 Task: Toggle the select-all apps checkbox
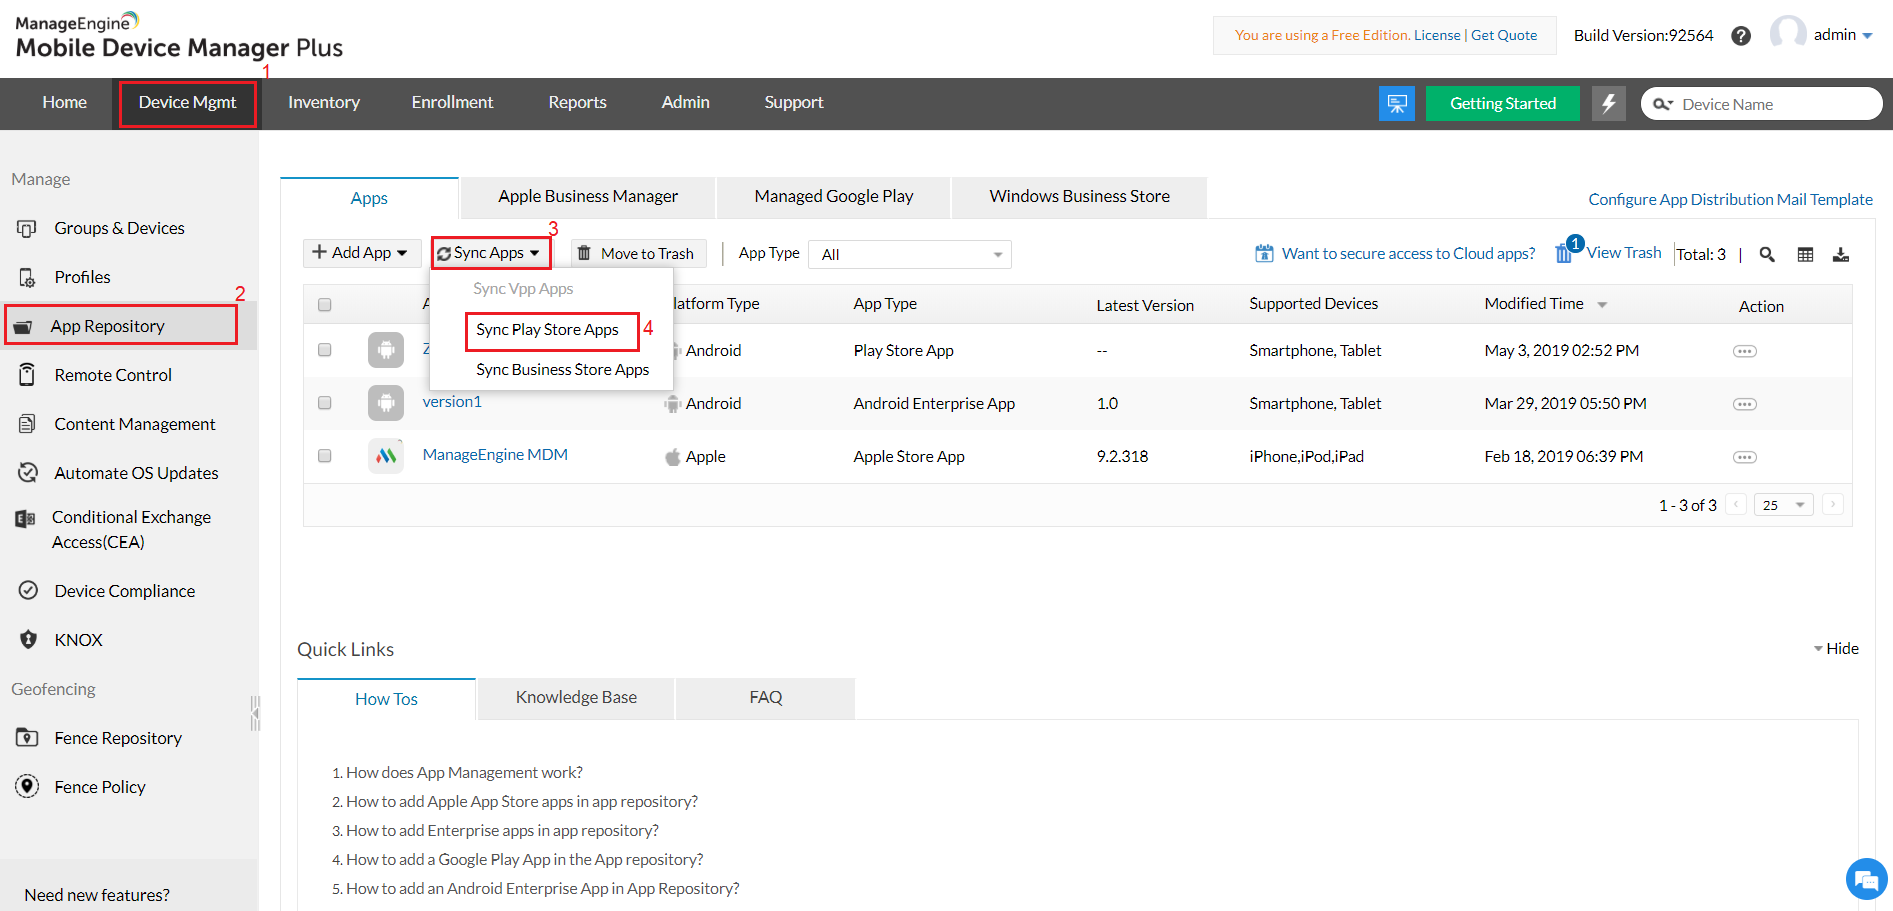pyautogui.click(x=324, y=305)
